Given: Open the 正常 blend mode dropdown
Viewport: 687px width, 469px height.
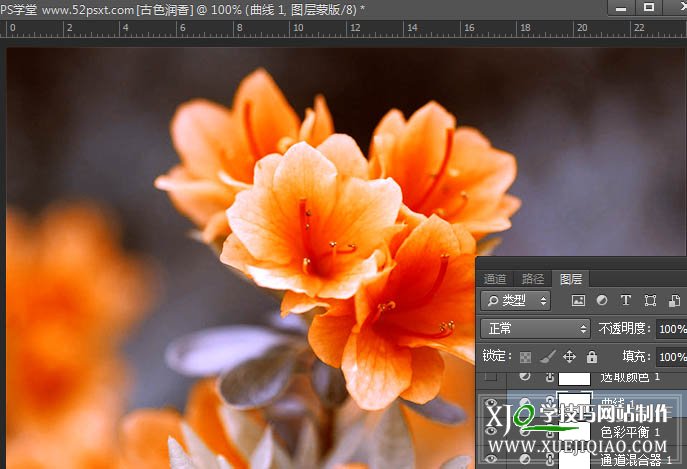Looking at the screenshot, I should 535,328.
